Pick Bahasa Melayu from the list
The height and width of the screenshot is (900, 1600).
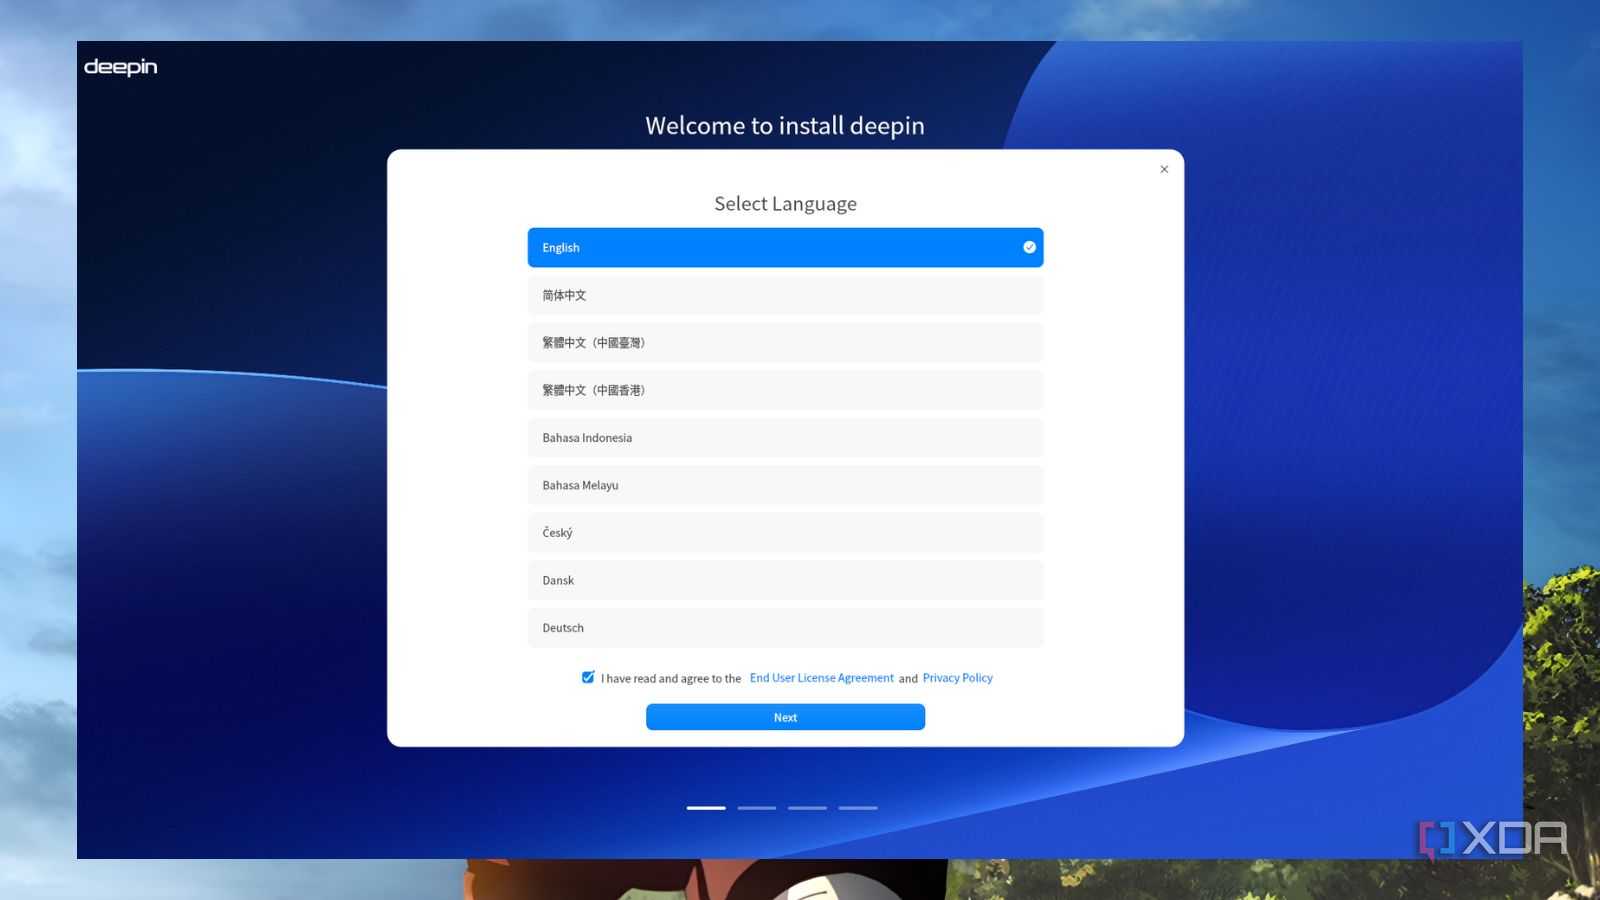pyautogui.click(x=785, y=485)
